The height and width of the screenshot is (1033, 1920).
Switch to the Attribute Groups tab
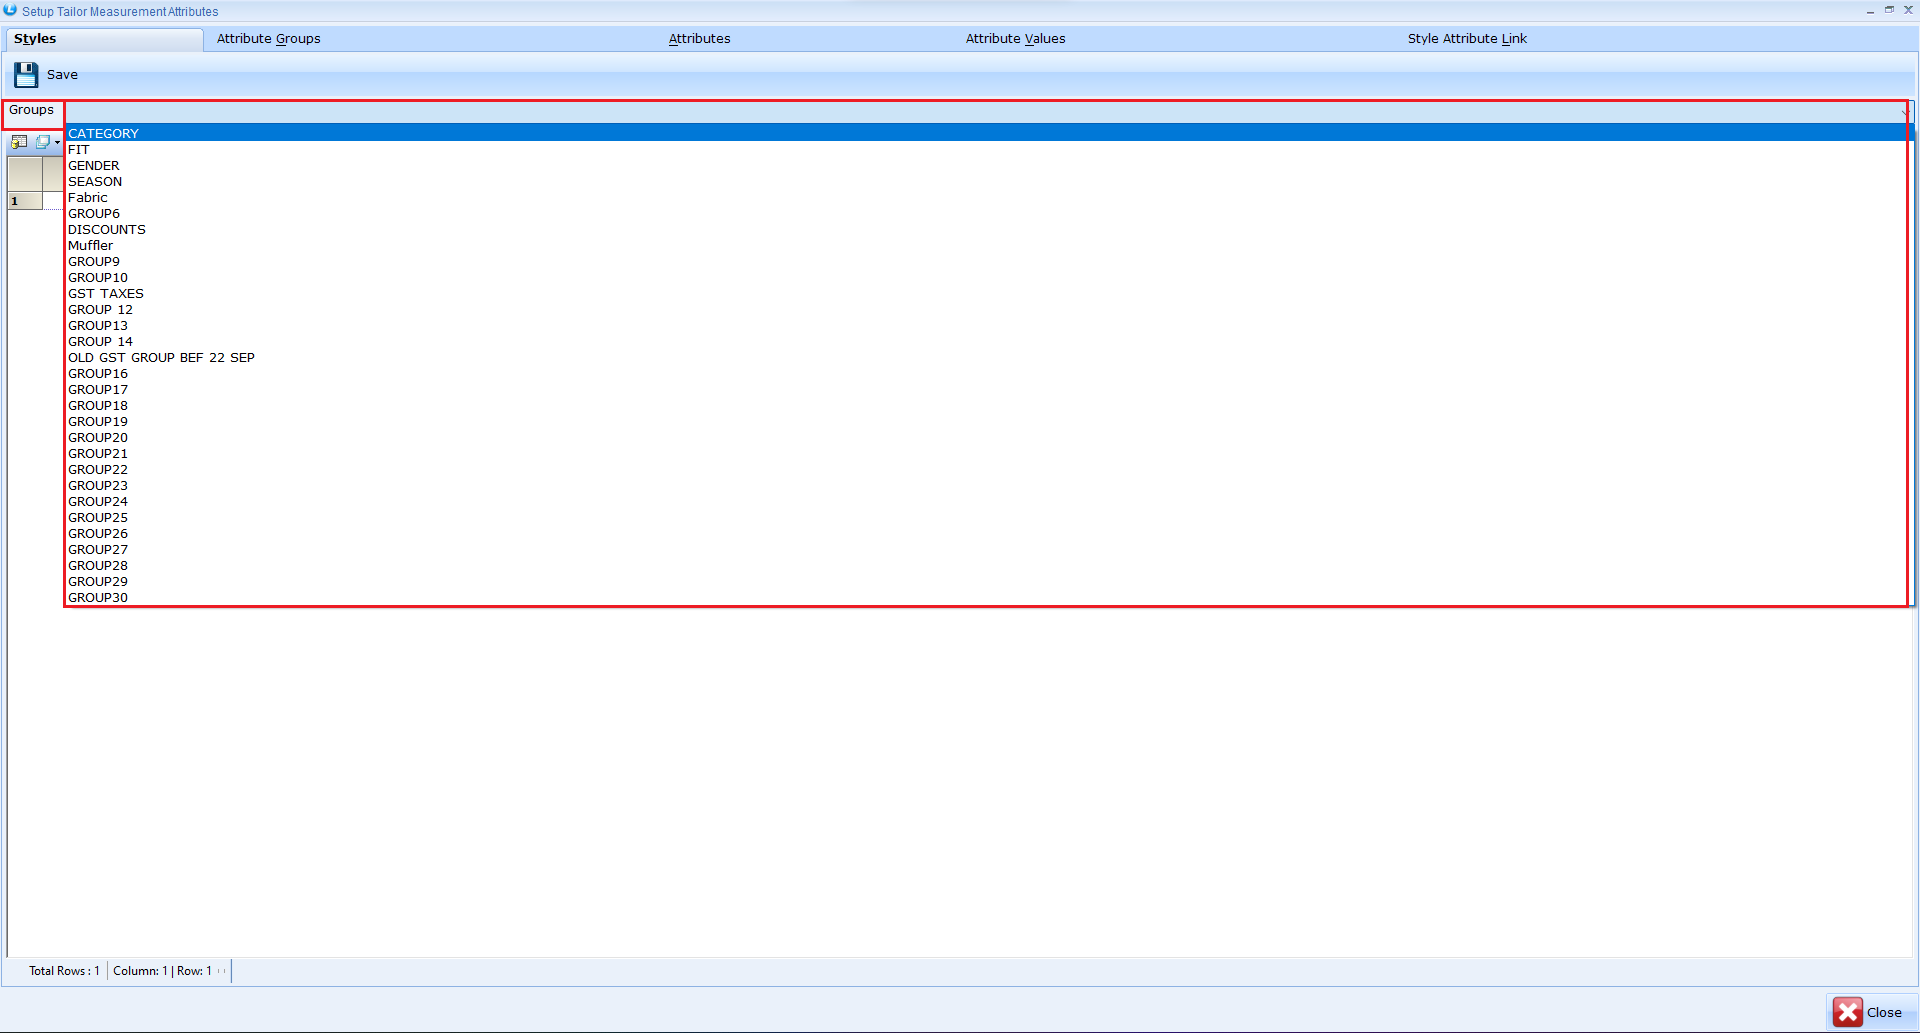[x=268, y=39]
